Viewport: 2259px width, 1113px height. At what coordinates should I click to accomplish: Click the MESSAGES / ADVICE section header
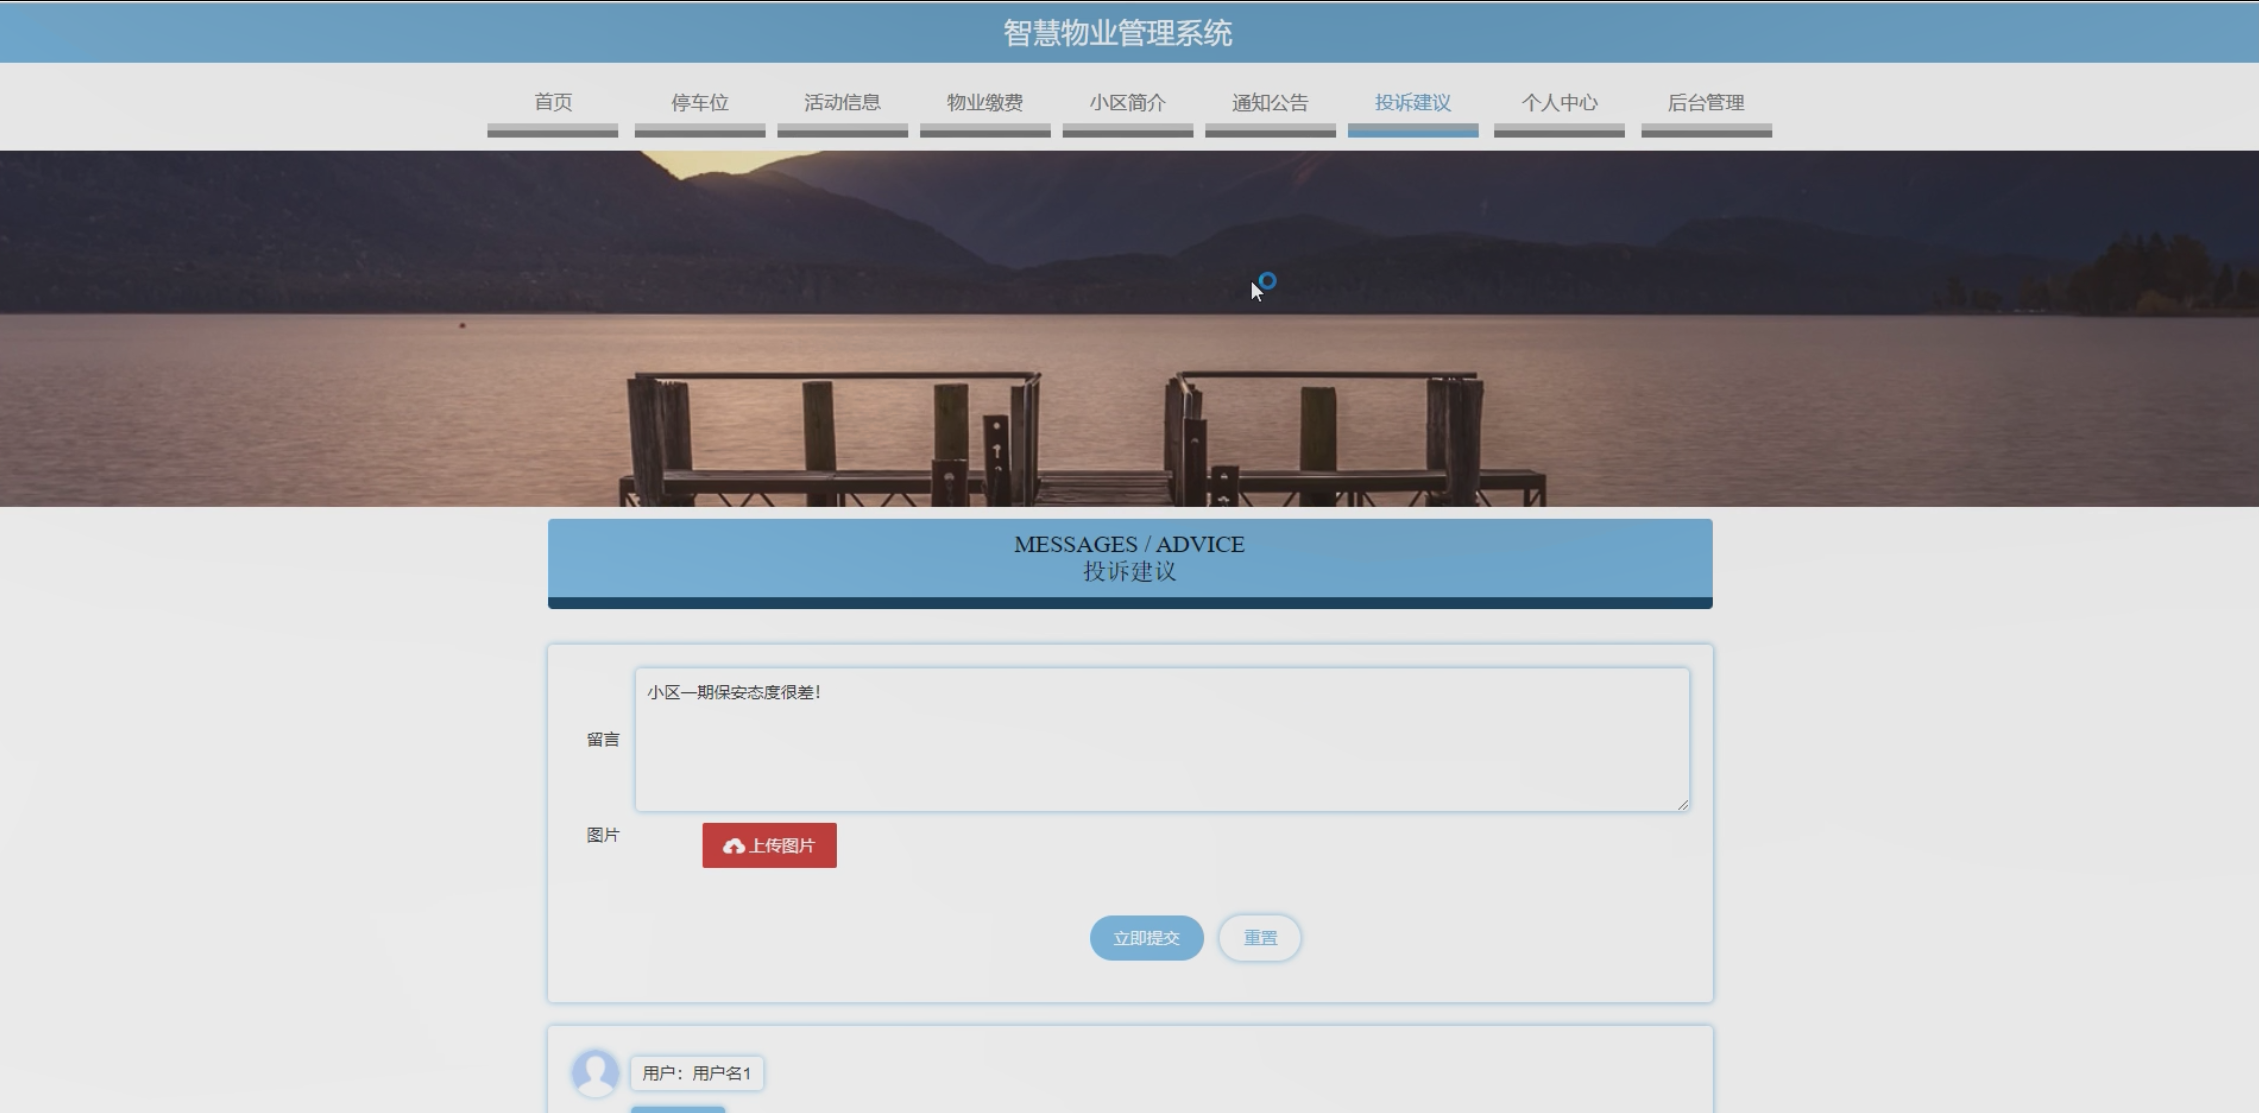[x=1129, y=558]
